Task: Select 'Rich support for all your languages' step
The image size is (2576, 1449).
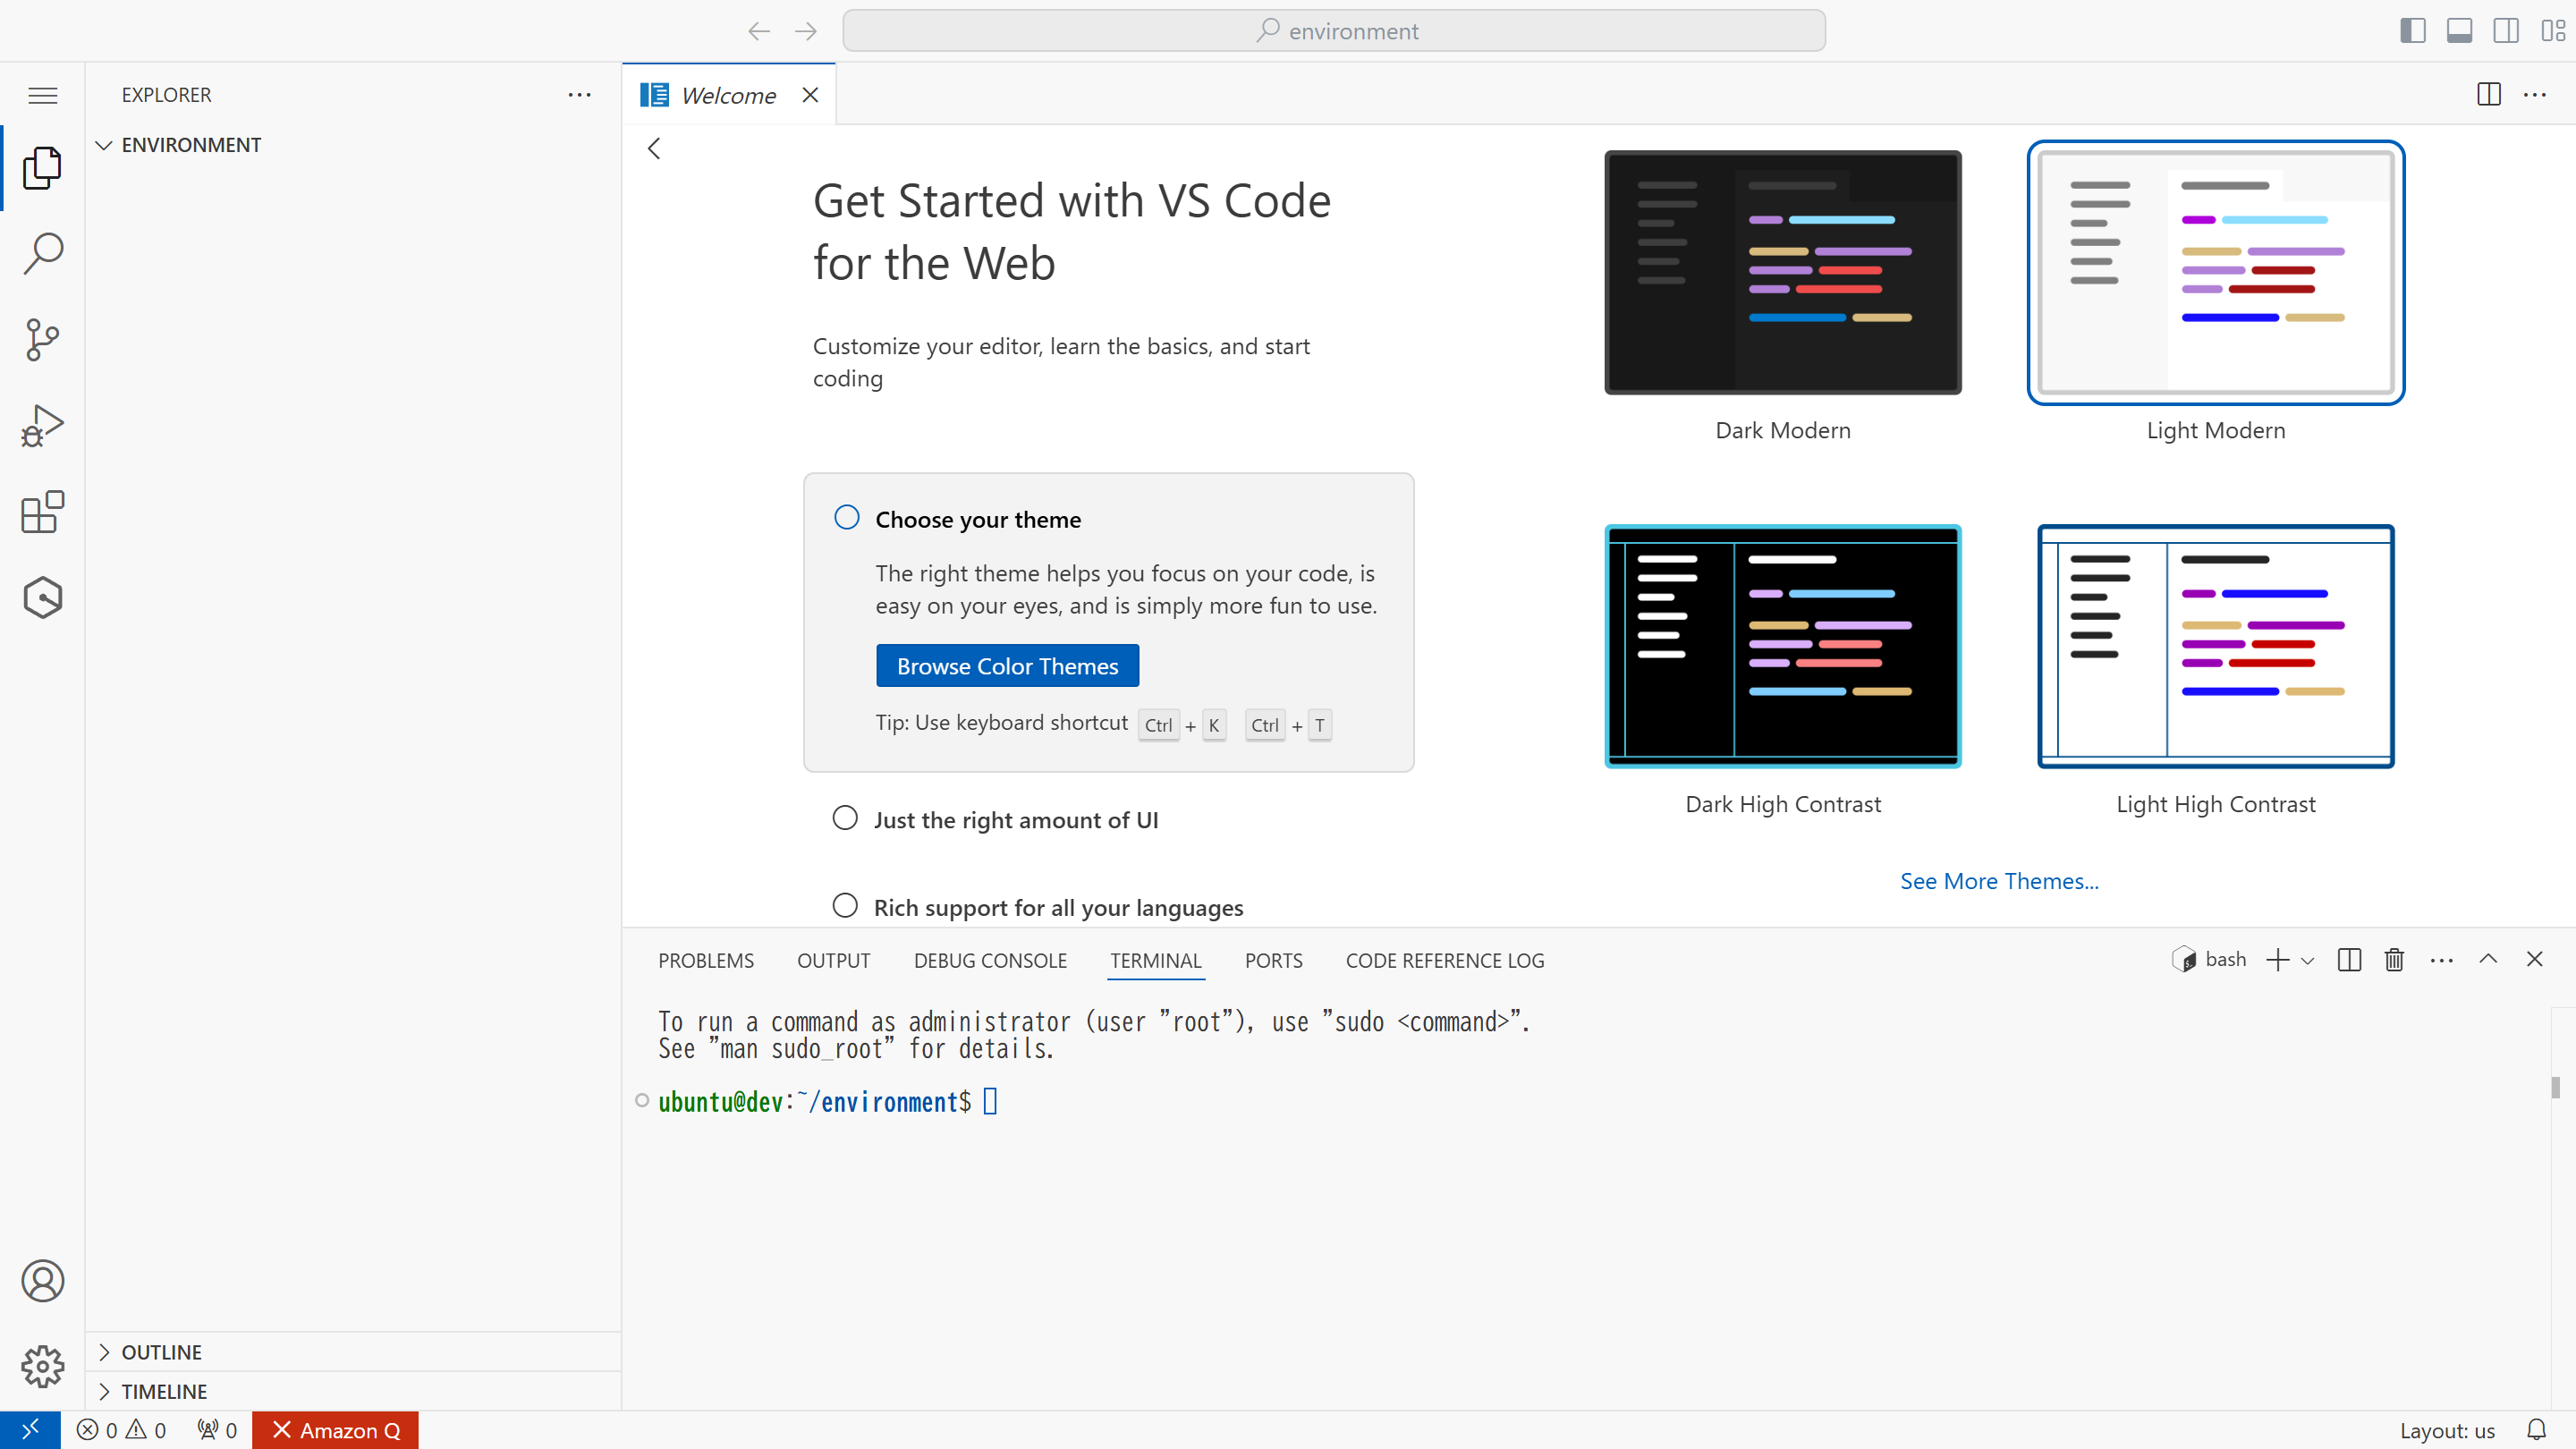Action: pos(1058,907)
